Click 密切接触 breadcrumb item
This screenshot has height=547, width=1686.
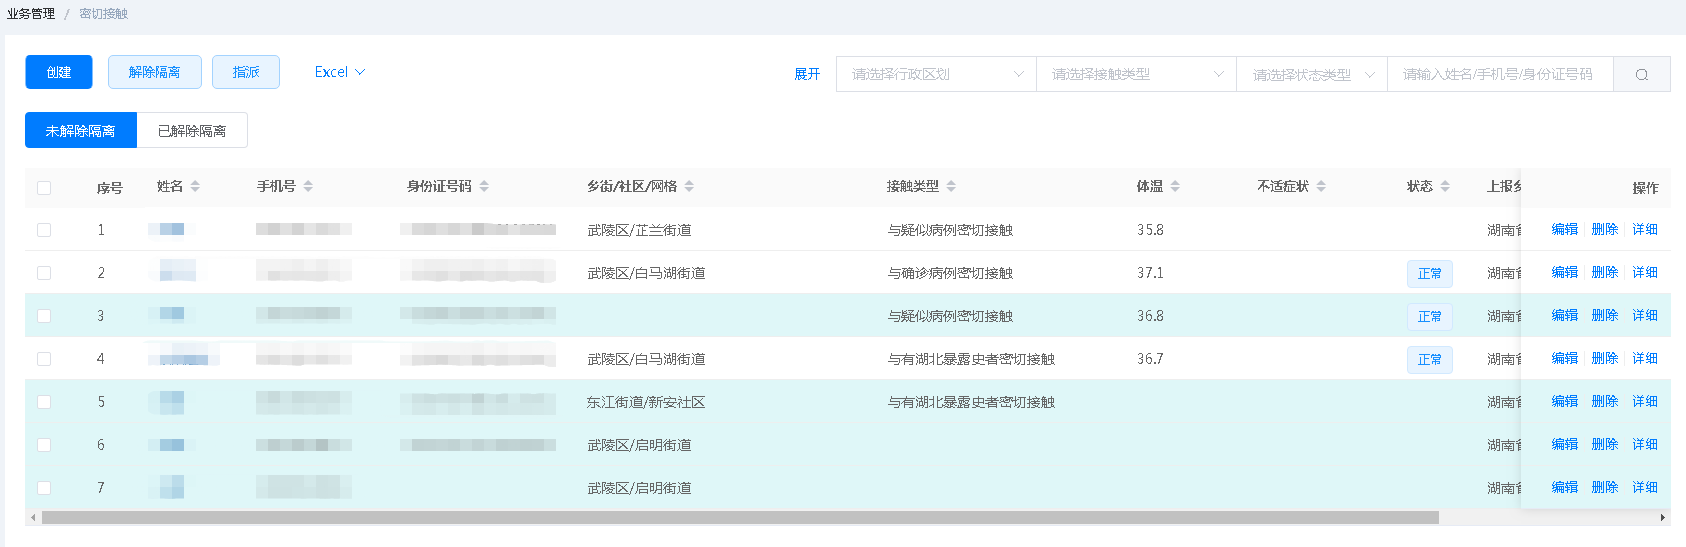tap(104, 14)
